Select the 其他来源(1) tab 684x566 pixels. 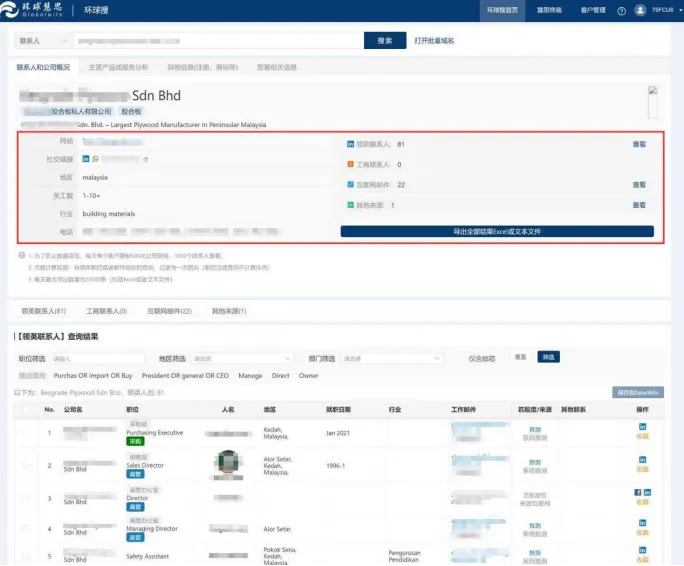tap(229, 311)
